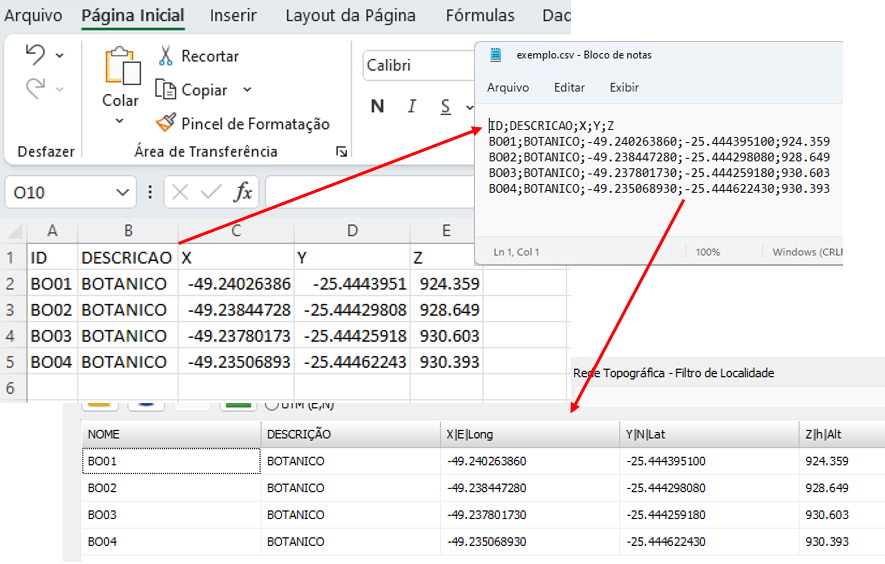This screenshot has height=564, width=885.
Task: Click the formula bar confirm checkmark icon
Action: tap(211, 193)
